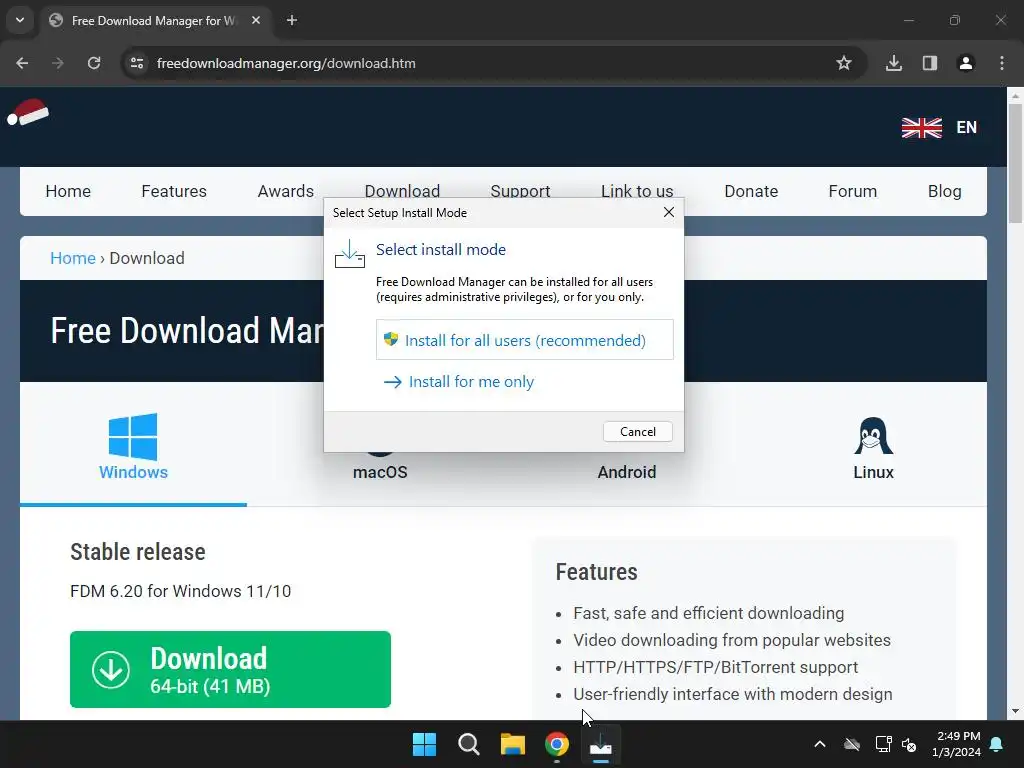Reload the current page
This screenshot has width=1024, height=768.
point(94,63)
